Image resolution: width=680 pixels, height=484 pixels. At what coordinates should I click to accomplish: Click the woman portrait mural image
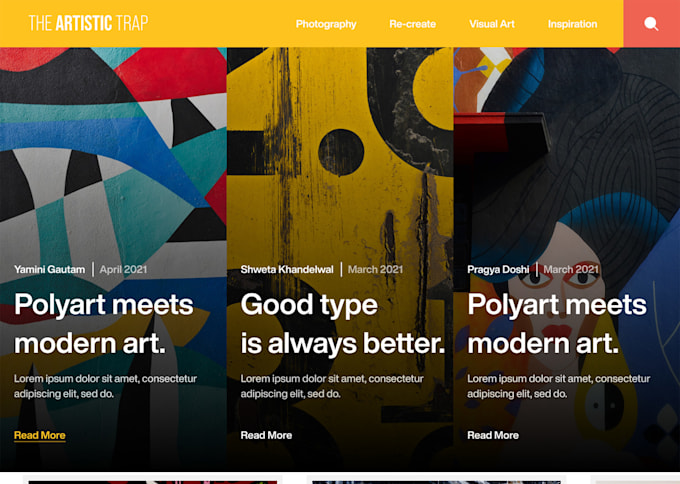(567, 152)
